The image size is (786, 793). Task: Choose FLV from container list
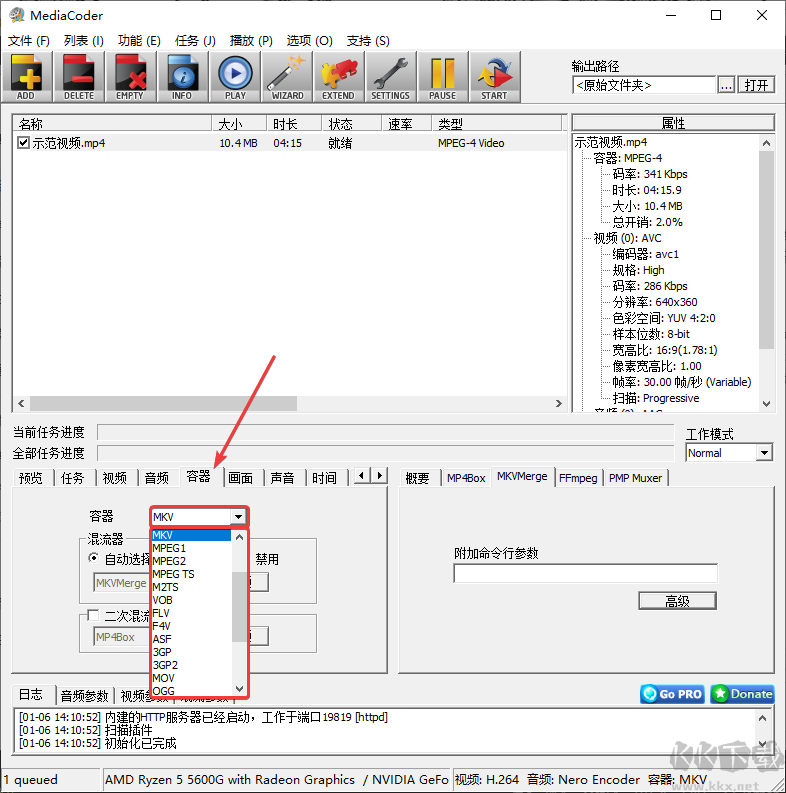[x=192, y=613]
